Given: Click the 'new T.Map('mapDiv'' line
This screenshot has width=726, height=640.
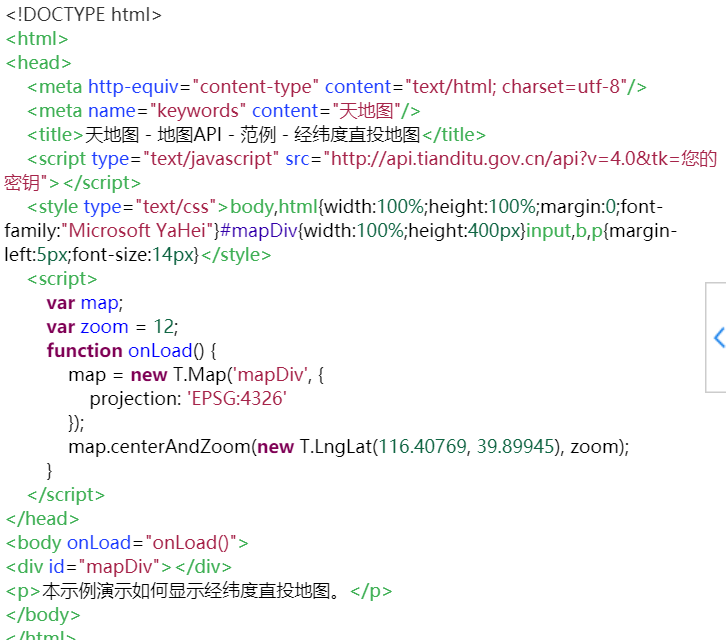Looking at the screenshot, I should pyautogui.click(x=196, y=375).
